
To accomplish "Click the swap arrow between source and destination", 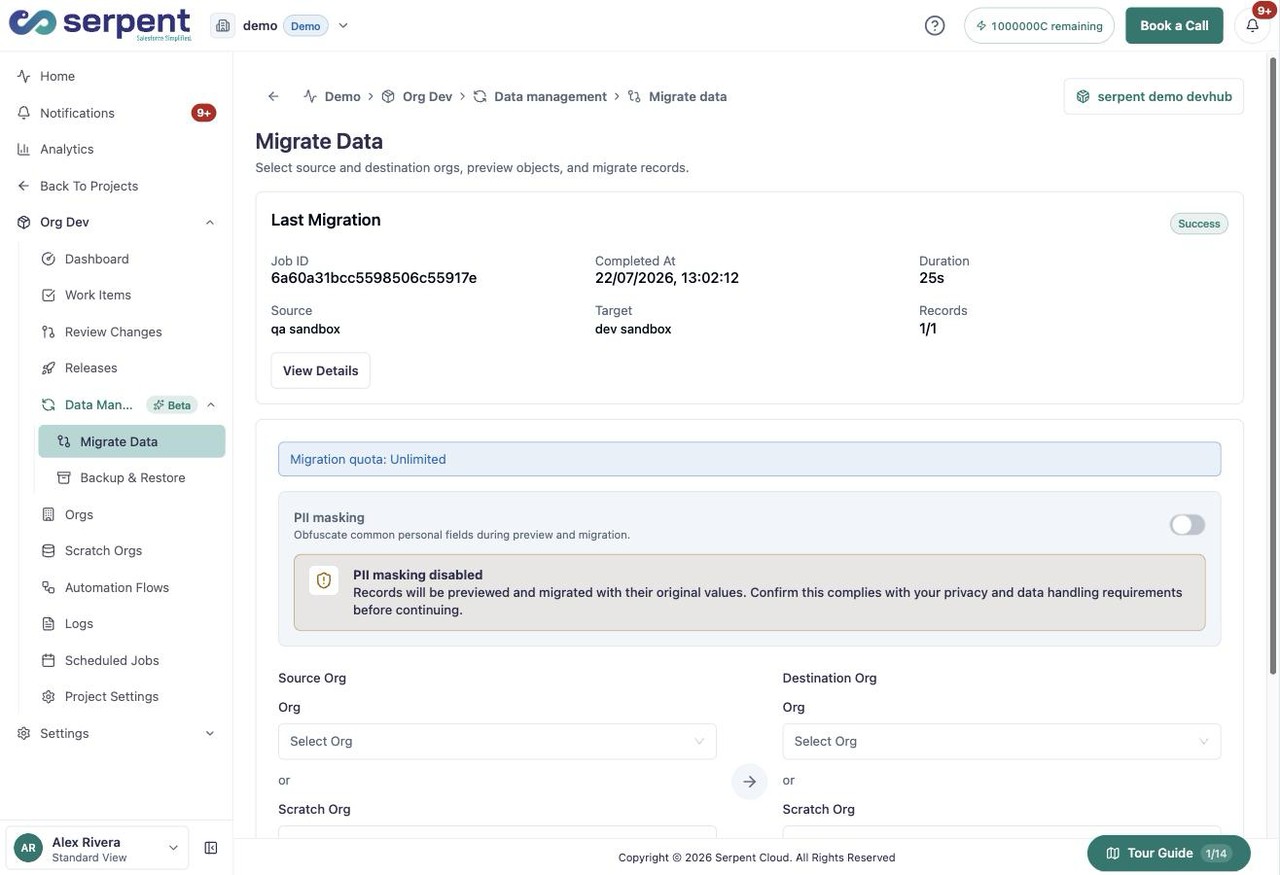I will 749,782.
